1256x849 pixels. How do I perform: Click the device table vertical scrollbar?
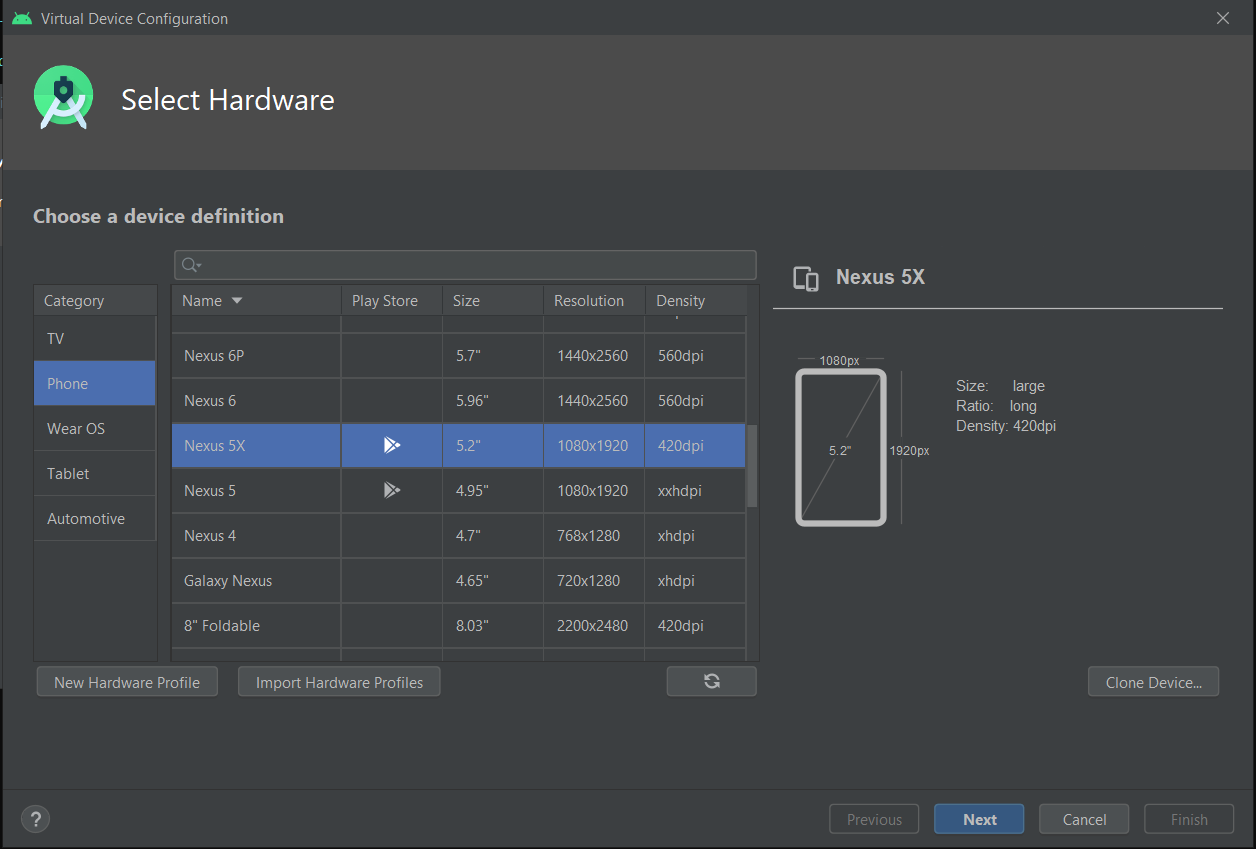tap(752, 466)
